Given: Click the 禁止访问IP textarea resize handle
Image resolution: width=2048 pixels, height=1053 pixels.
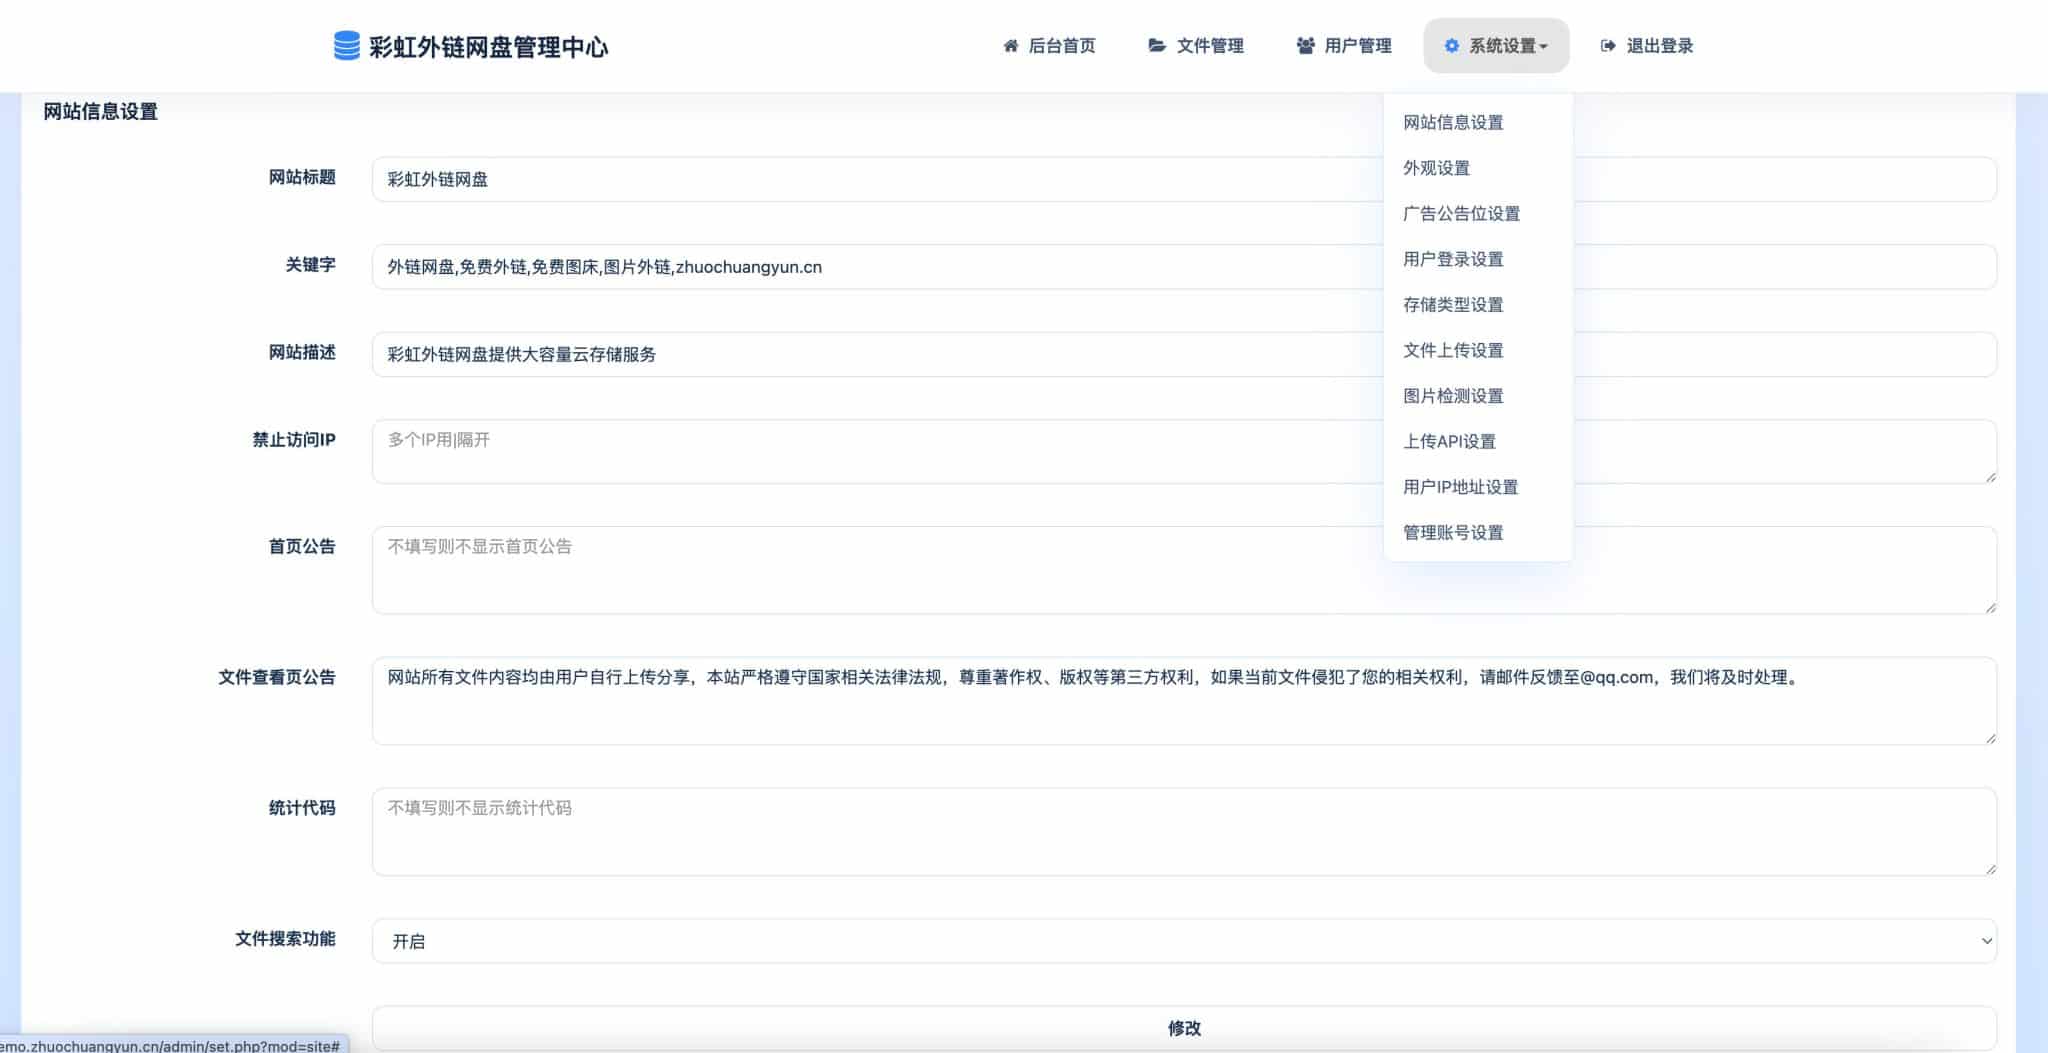Looking at the screenshot, I should tap(1990, 477).
